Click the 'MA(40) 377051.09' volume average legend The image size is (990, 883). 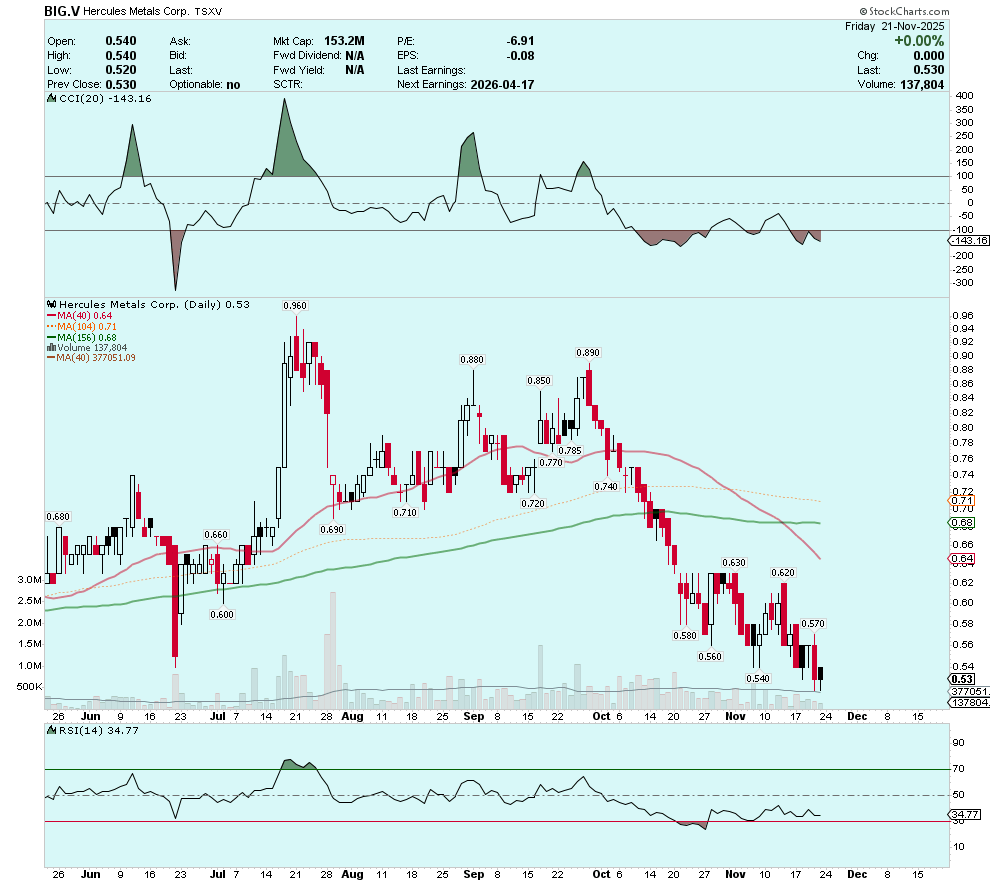coord(95,358)
